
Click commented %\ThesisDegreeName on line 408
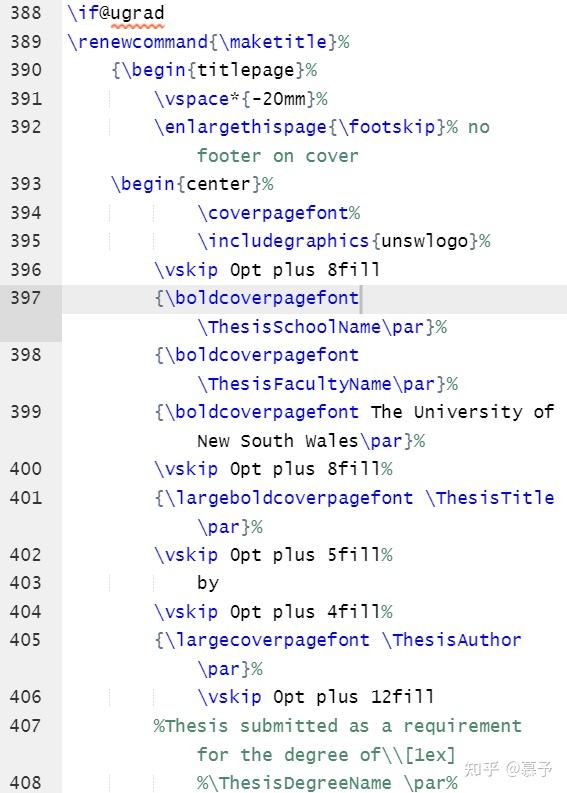pos(294,783)
